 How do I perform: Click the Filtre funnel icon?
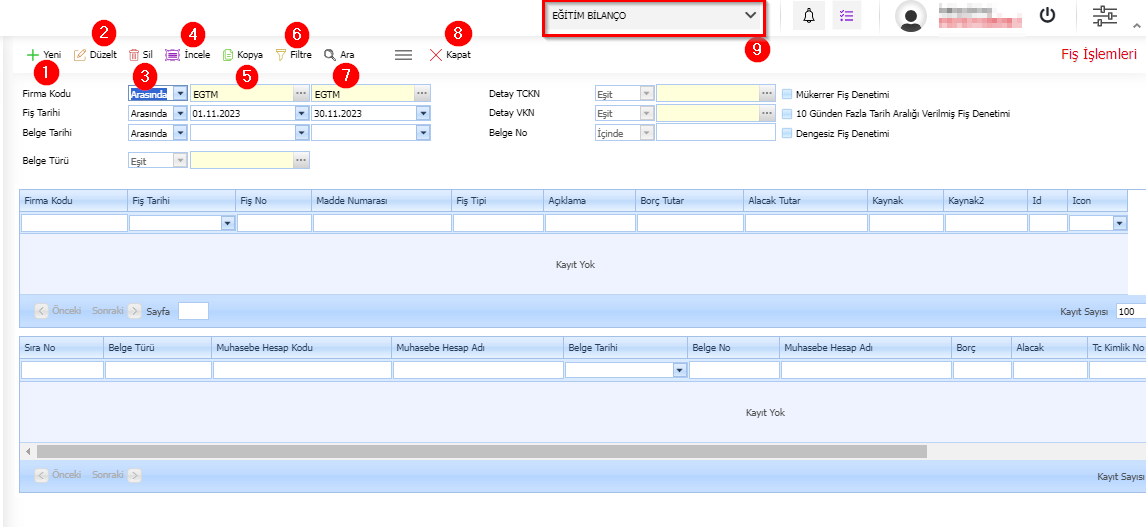[x=281, y=55]
